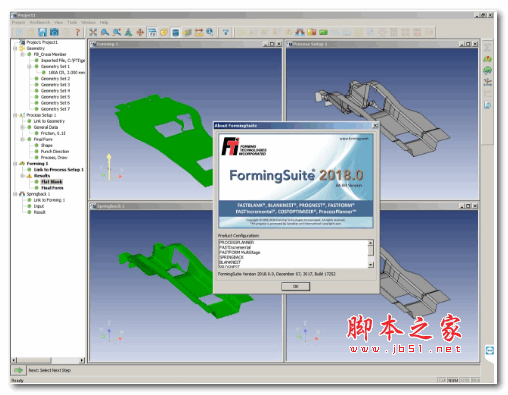Select Link to Forming 1 item
The height and width of the screenshot is (395, 508).
point(49,200)
